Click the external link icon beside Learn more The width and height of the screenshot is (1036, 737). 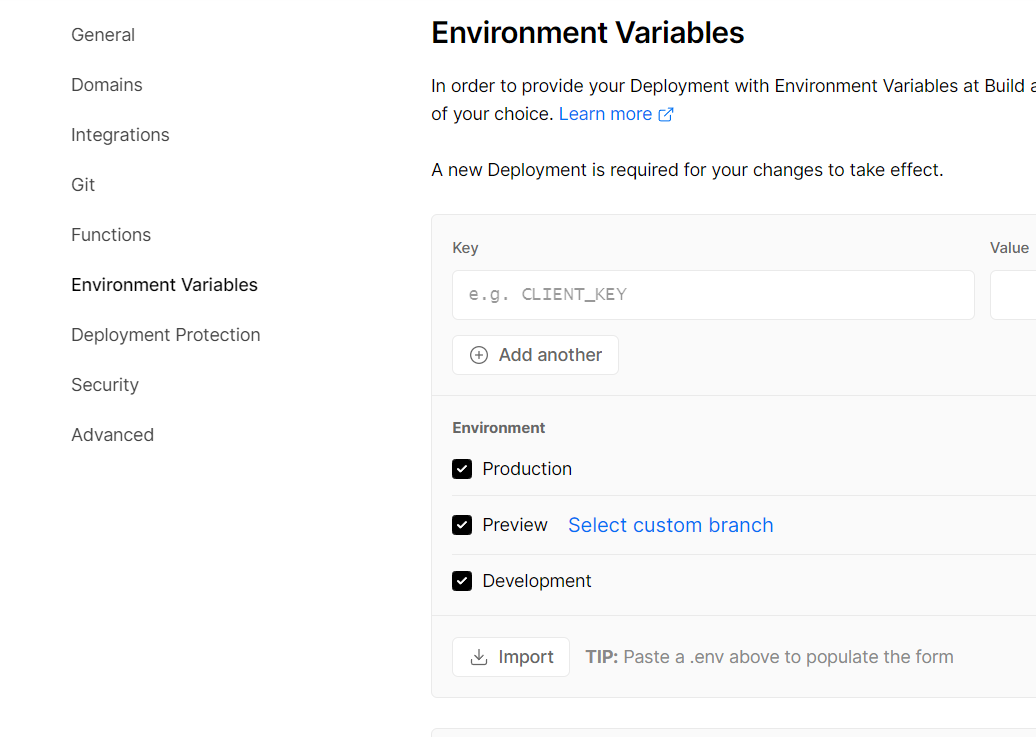[x=666, y=114]
